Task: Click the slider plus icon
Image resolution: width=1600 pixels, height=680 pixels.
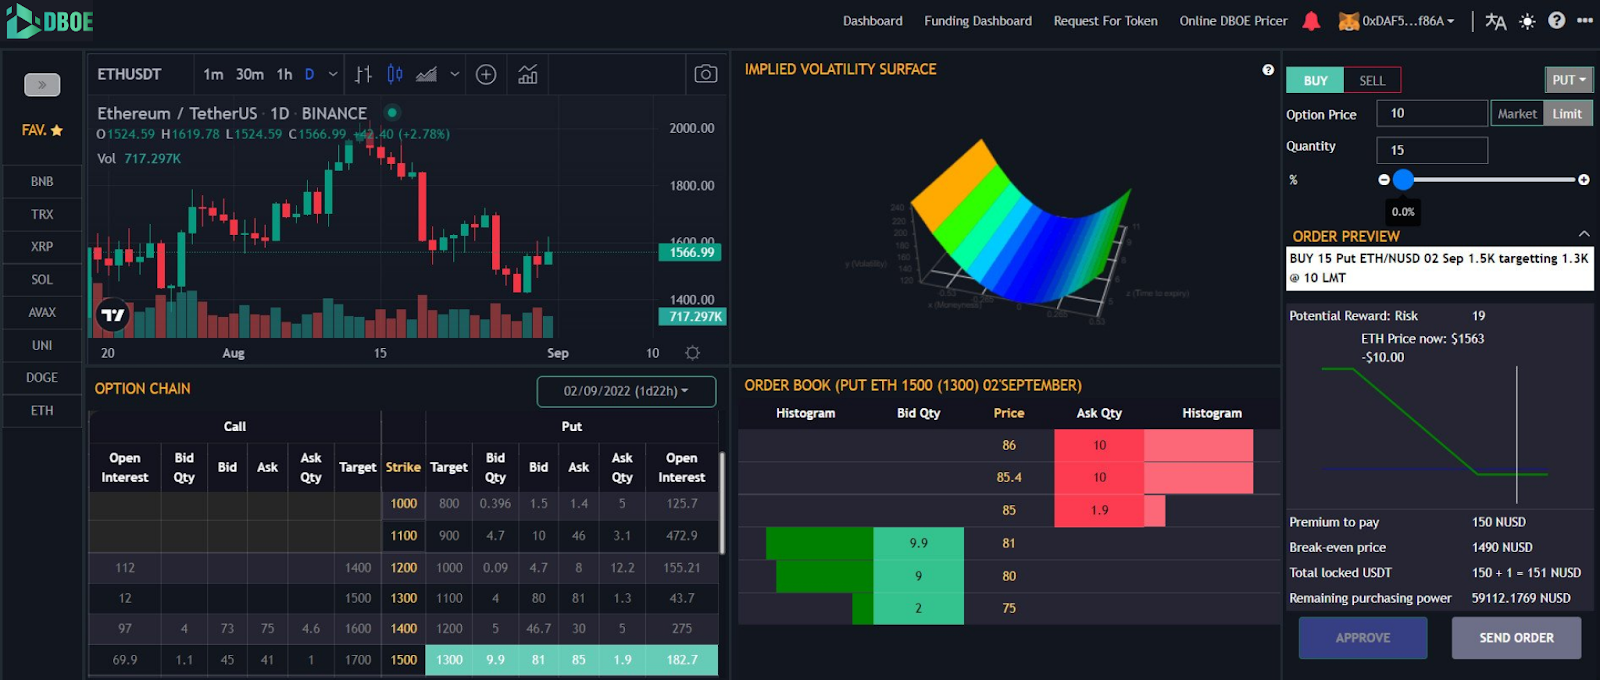Action: click(1584, 180)
